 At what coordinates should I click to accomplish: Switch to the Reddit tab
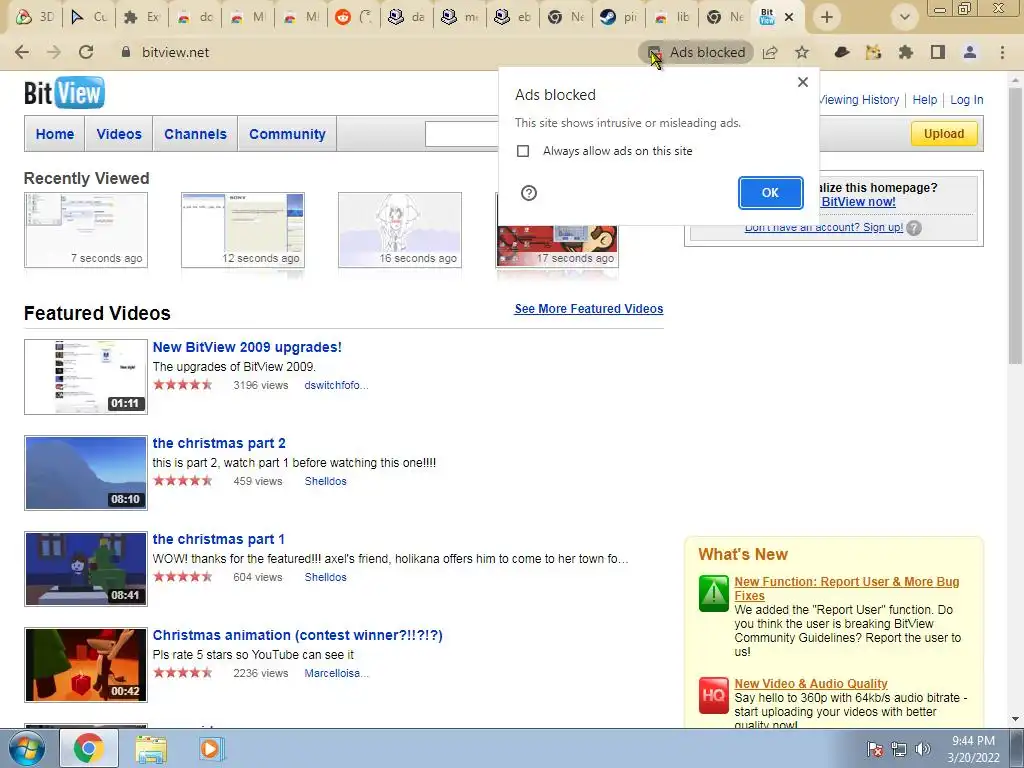(354, 17)
